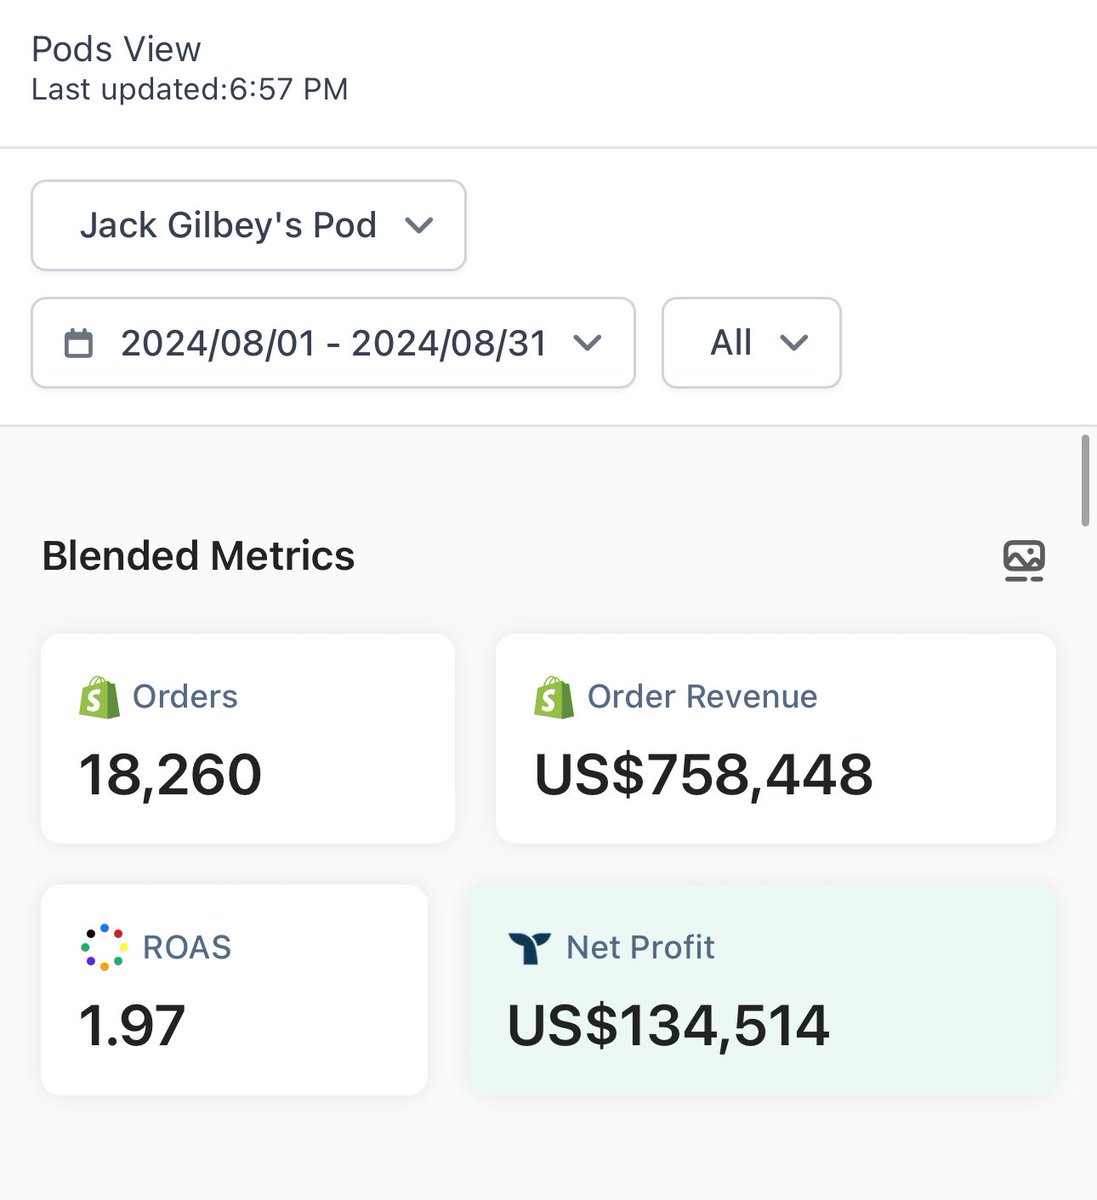Click the calendar icon in date picker
This screenshot has height=1200, width=1097.
coord(78,343)
